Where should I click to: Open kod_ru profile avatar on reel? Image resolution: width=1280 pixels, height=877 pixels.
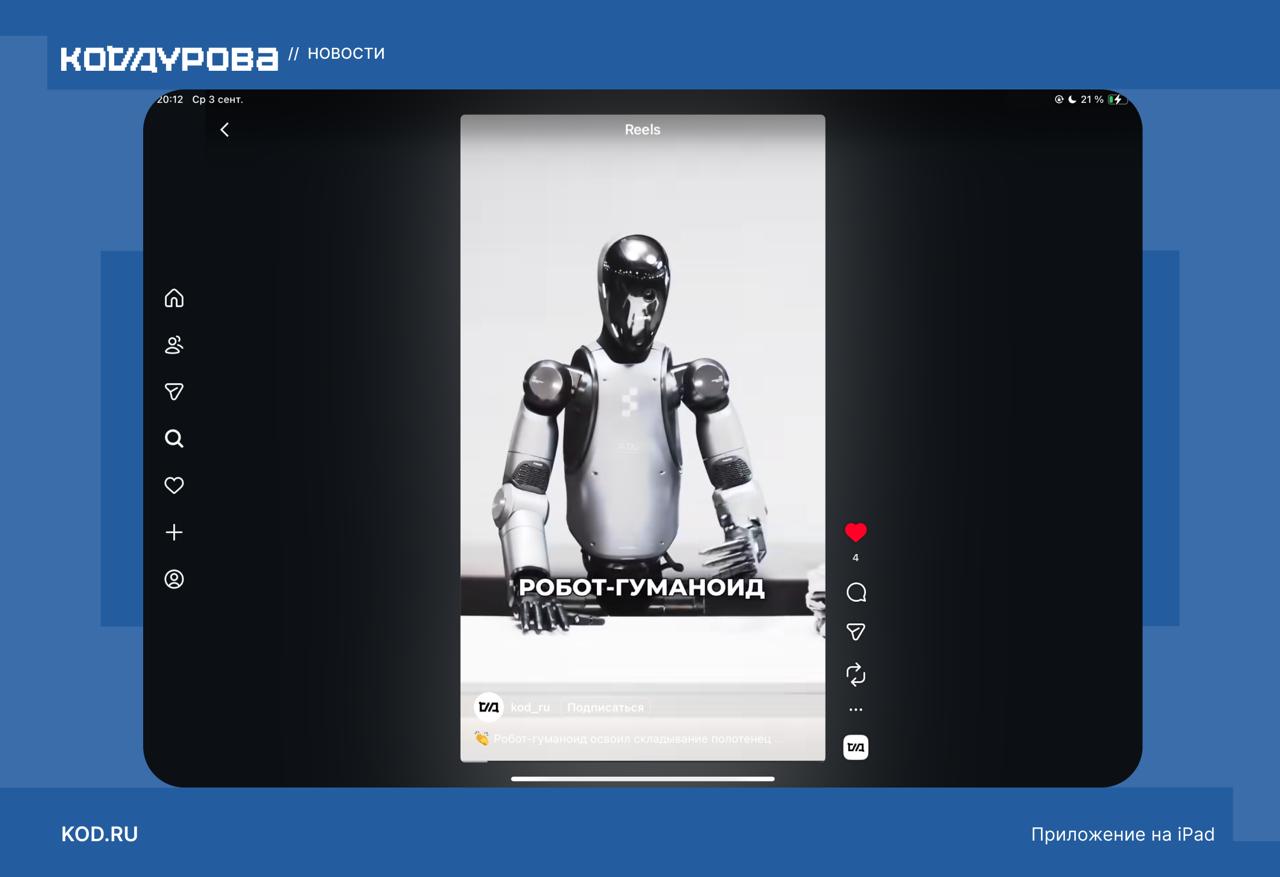pyautogui.click(x=488, y=707)
